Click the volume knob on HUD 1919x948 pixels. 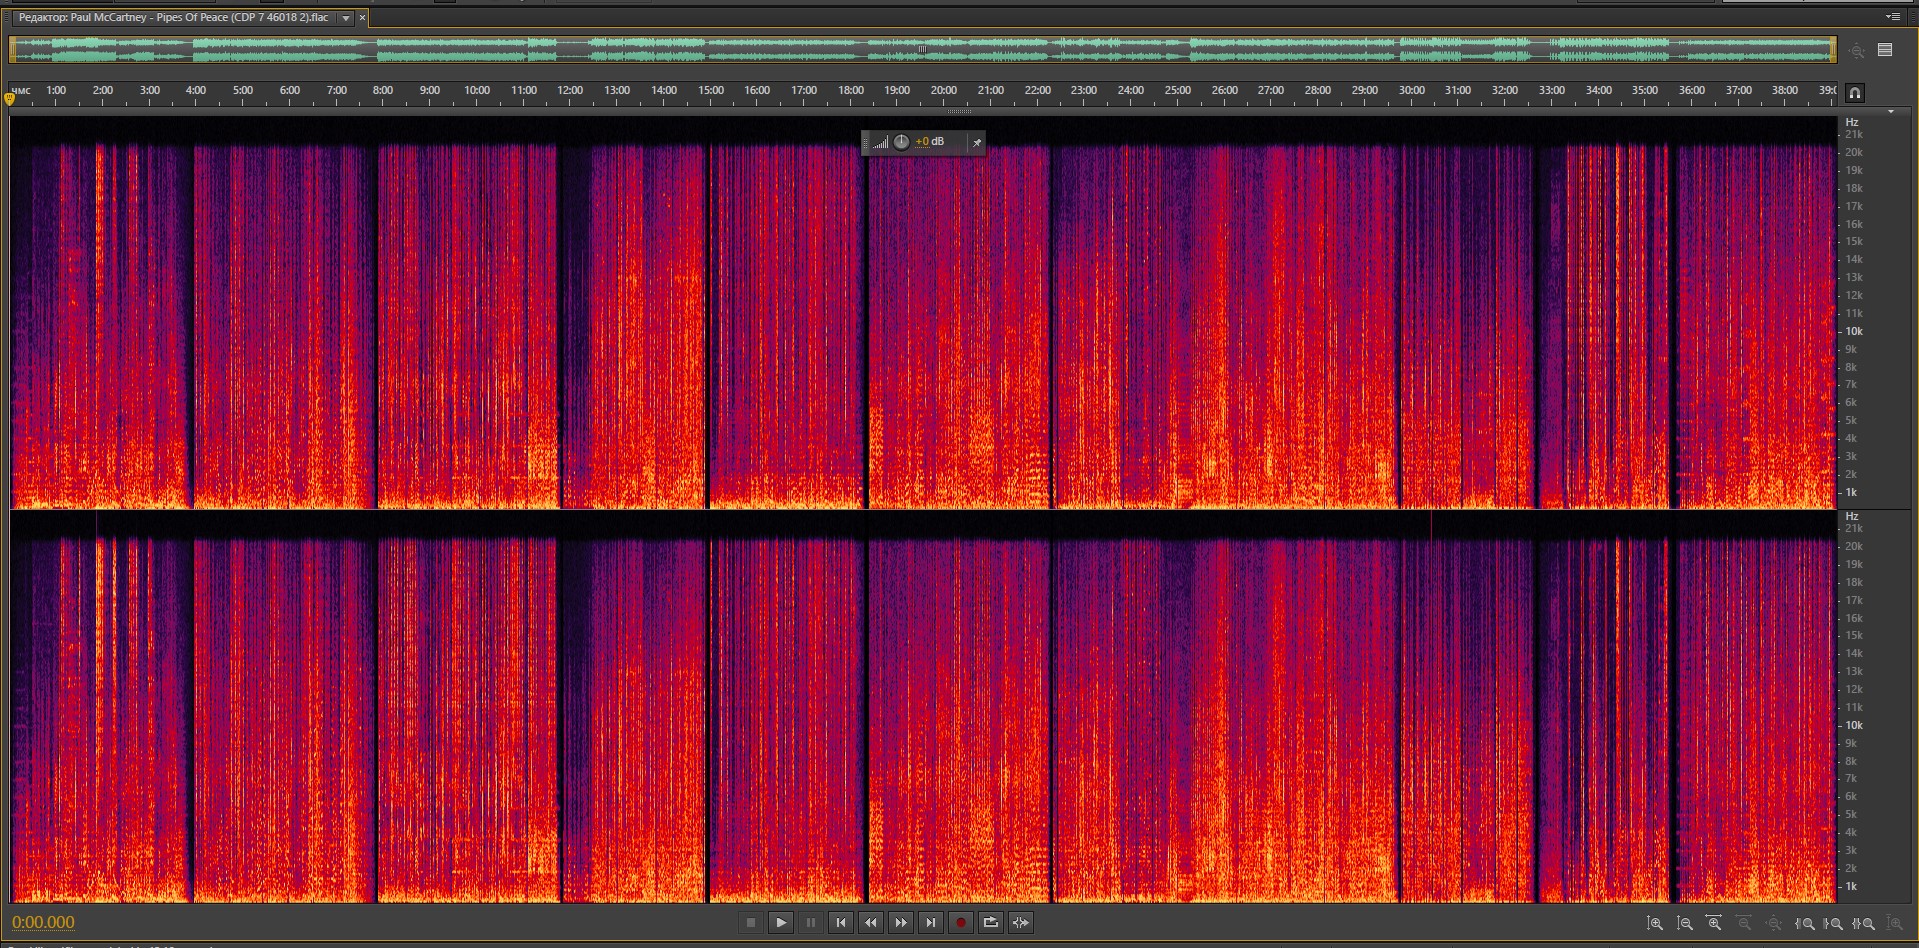click(x=901, y=142)
